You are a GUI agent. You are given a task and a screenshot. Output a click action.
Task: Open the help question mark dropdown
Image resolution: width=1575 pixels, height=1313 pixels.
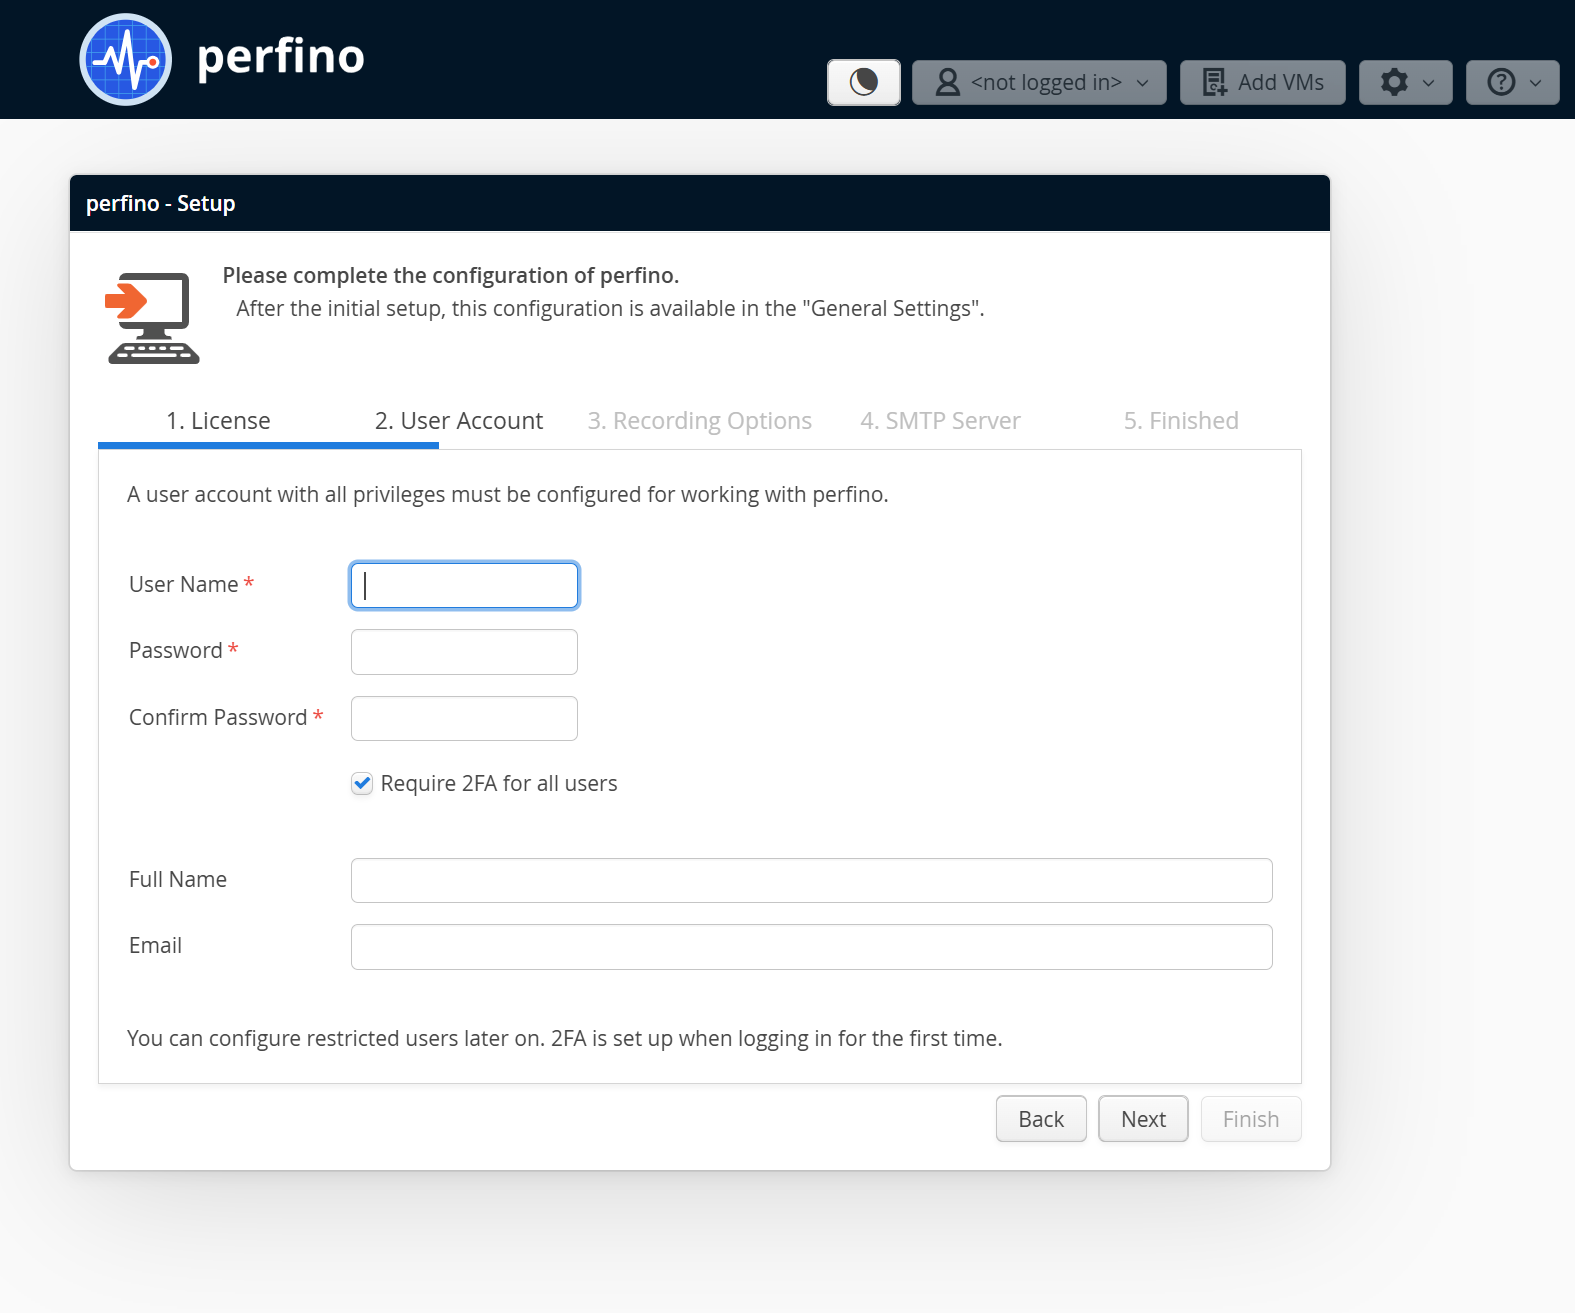click(x=1512, y=82)
